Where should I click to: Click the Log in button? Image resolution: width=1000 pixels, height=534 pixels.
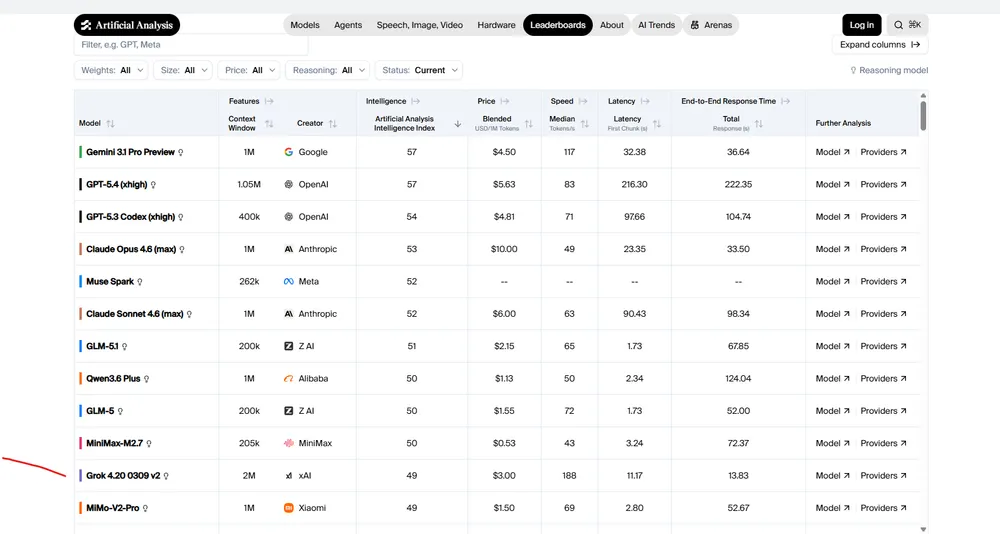click(861, 25)
